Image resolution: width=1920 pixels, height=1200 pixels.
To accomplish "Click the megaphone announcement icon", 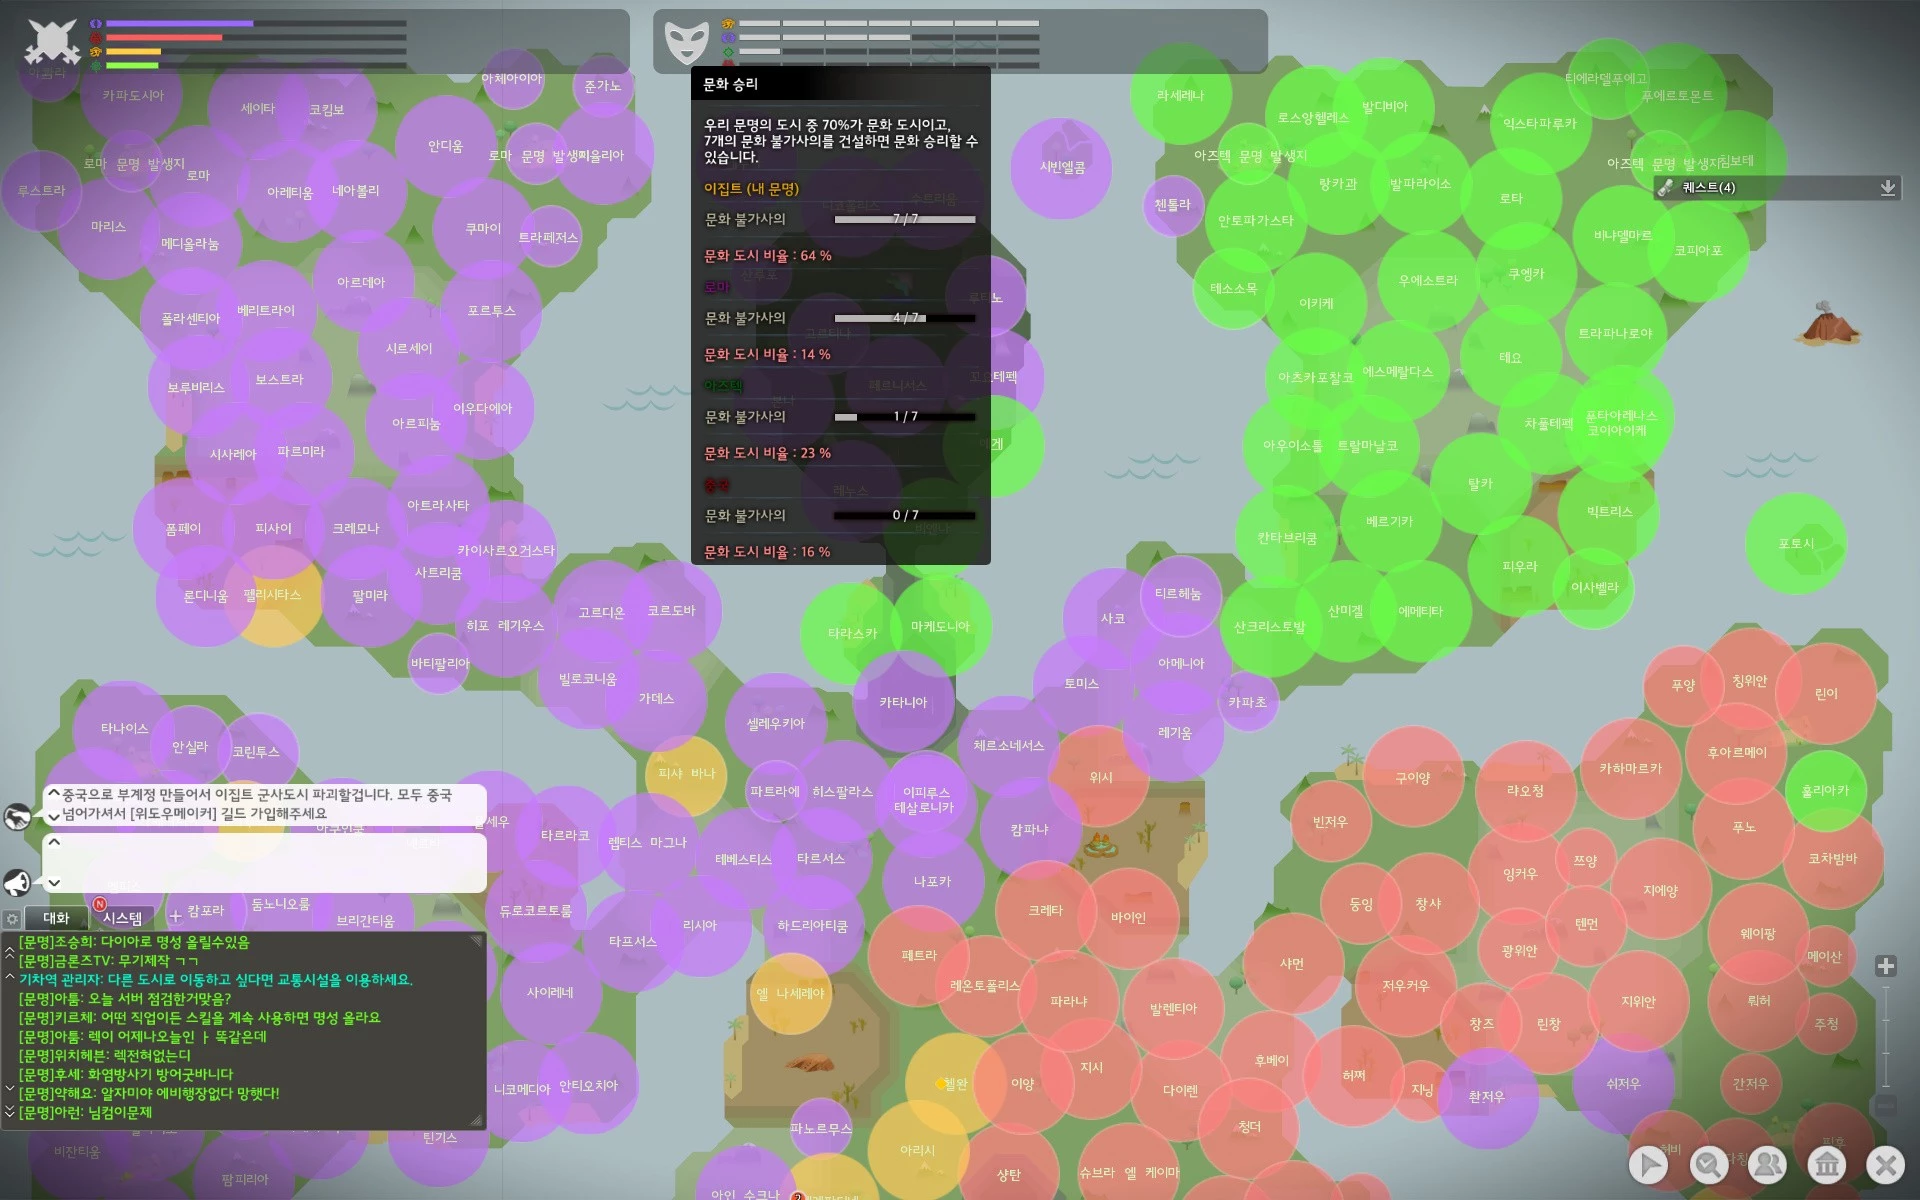I will point(17,882).
